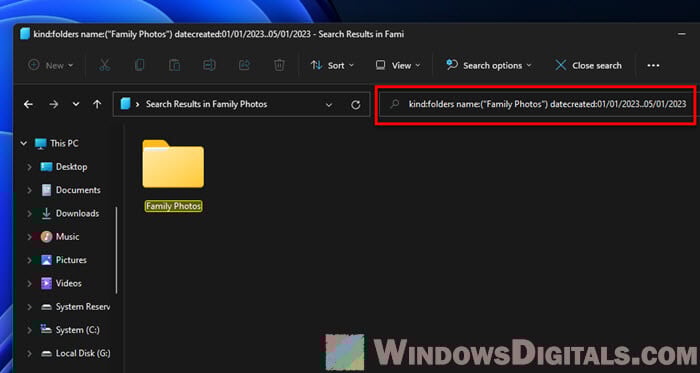Expand the Local Disk (G:) node
The image size is (700, 373).
(x=29, y=354)
